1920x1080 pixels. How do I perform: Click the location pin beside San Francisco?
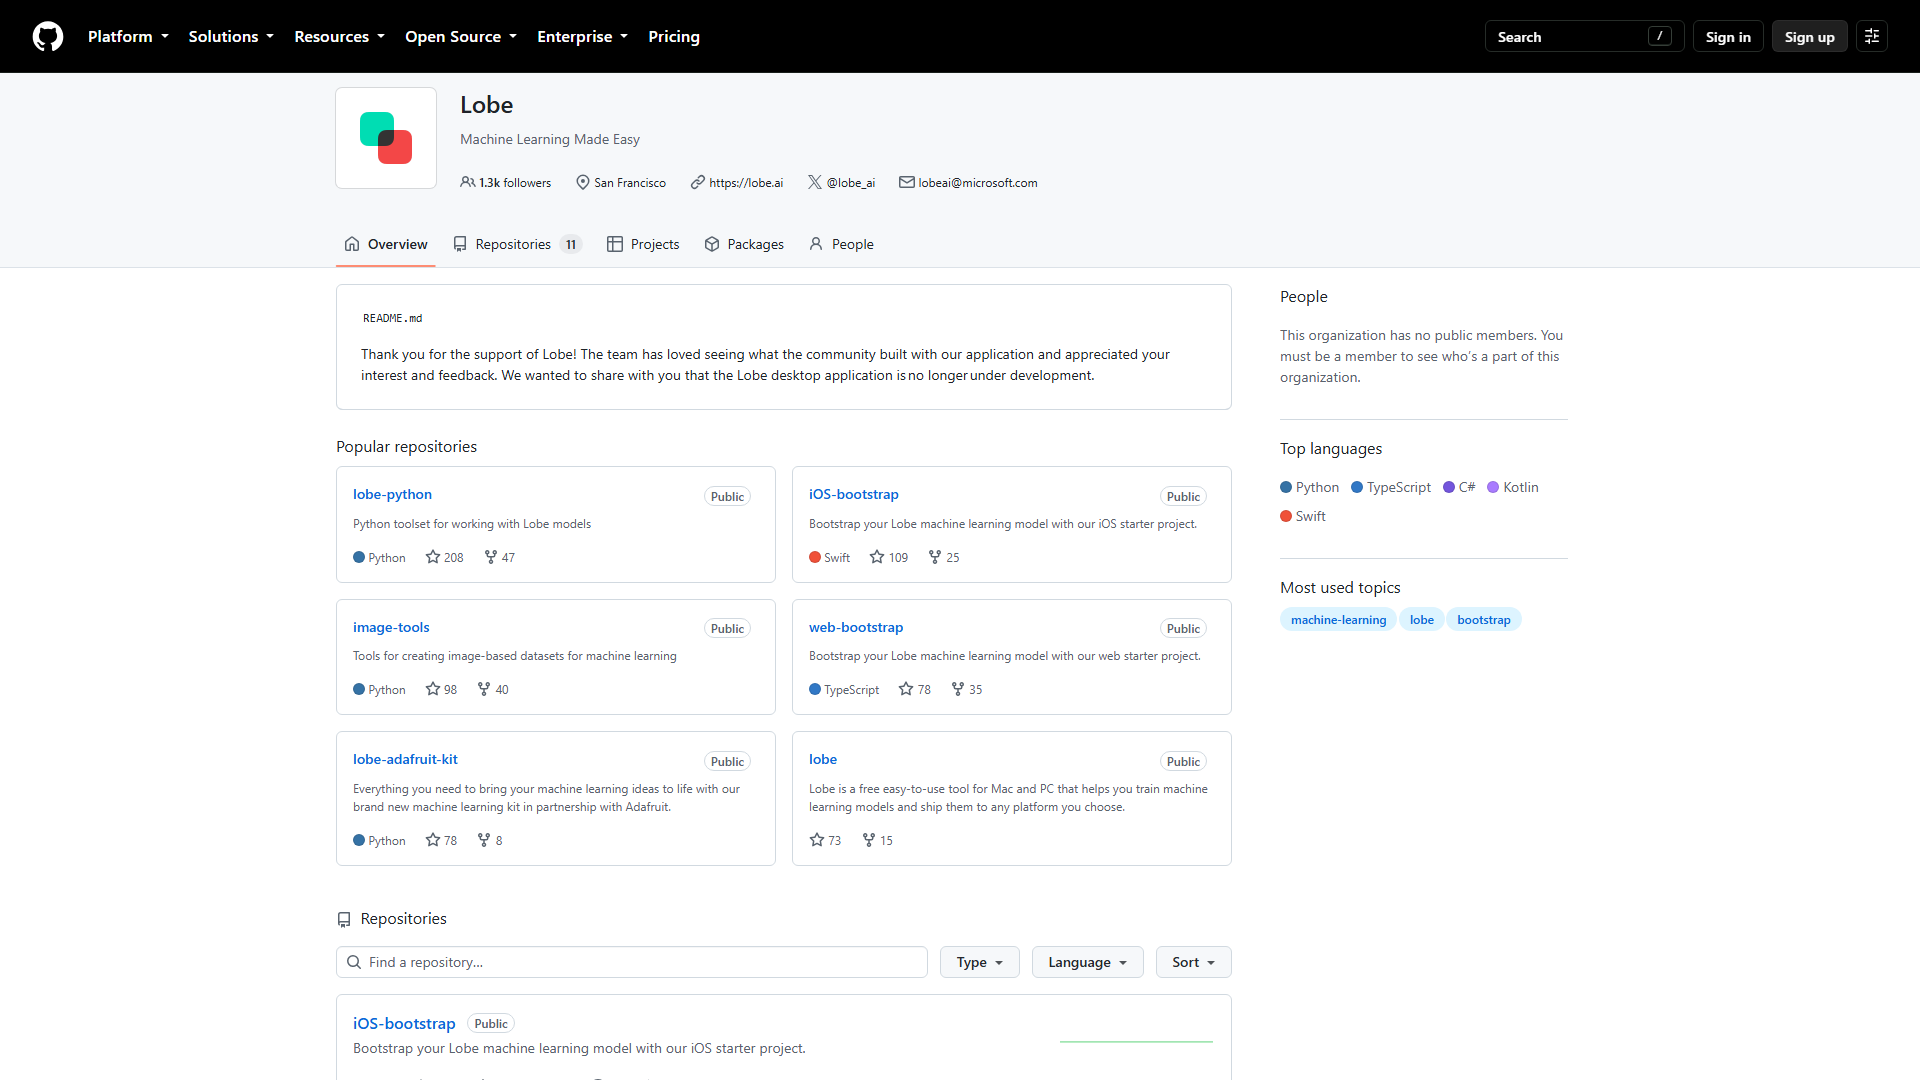(583, 182)
